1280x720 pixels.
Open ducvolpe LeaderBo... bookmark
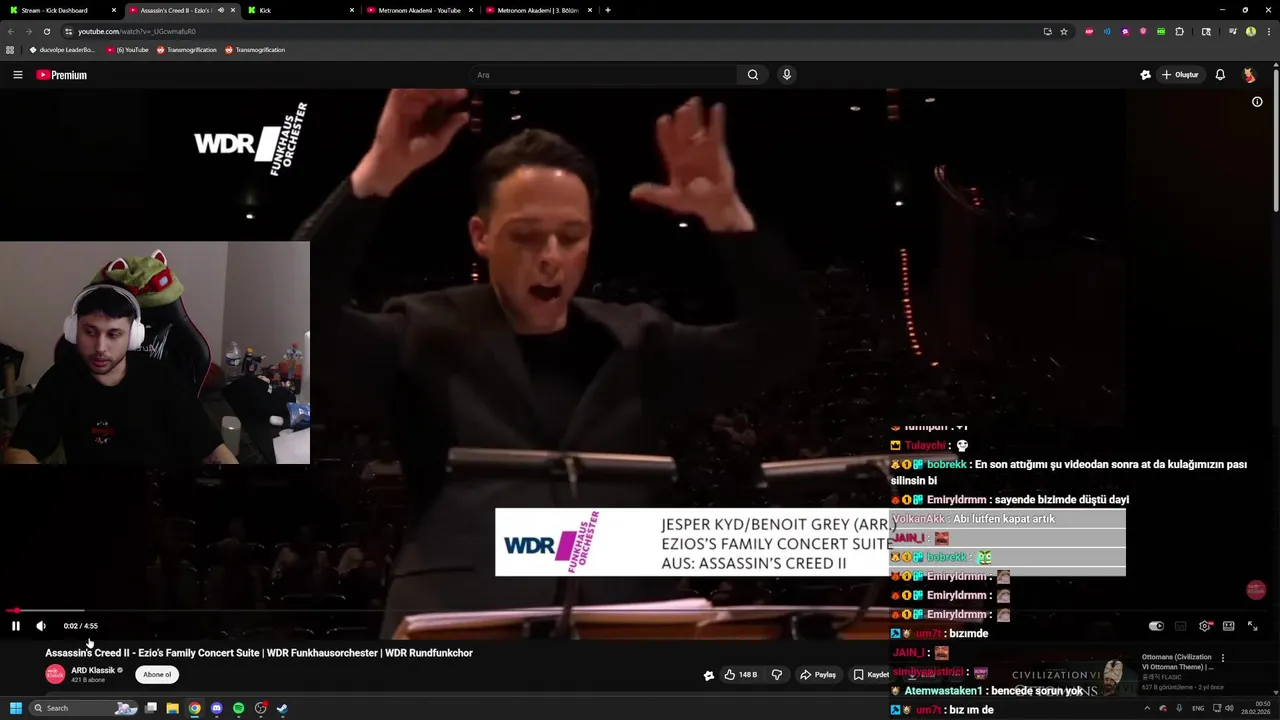(x=62, y=49)
